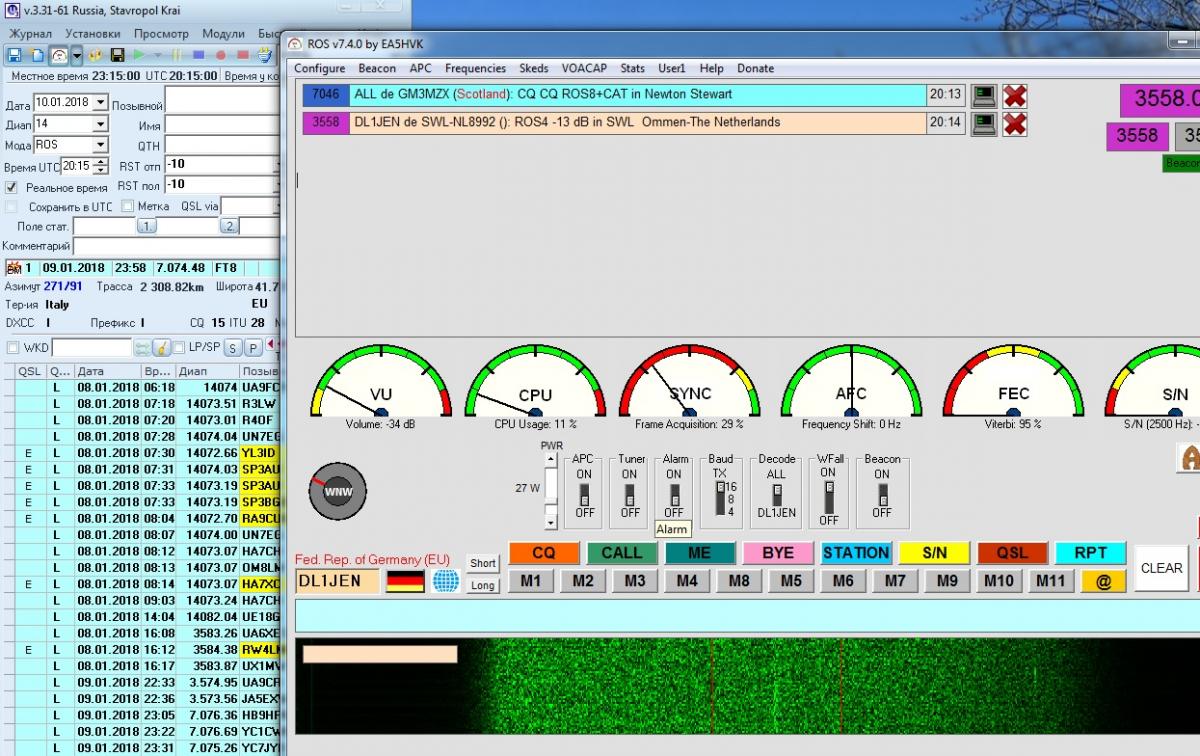The height and width of the screenshot is (756, 1200).
Task: Open the Дата date dropdown
Action: coord(100,103)
